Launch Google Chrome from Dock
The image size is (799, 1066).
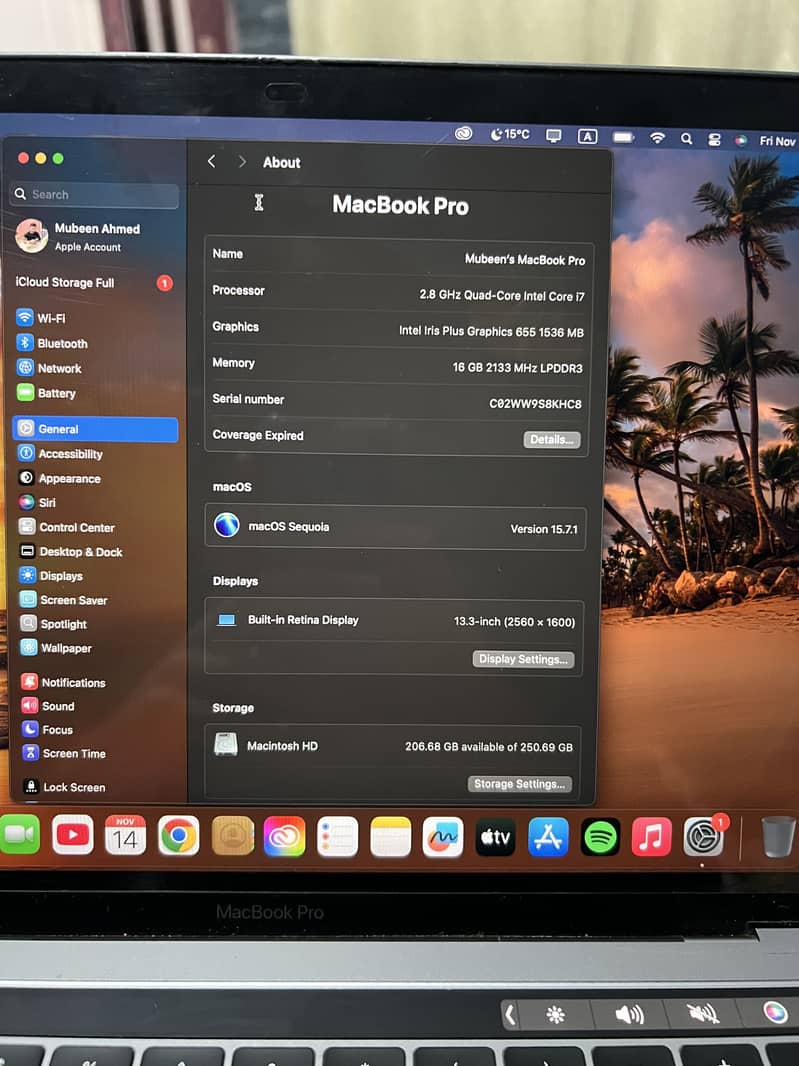point(178,836)
